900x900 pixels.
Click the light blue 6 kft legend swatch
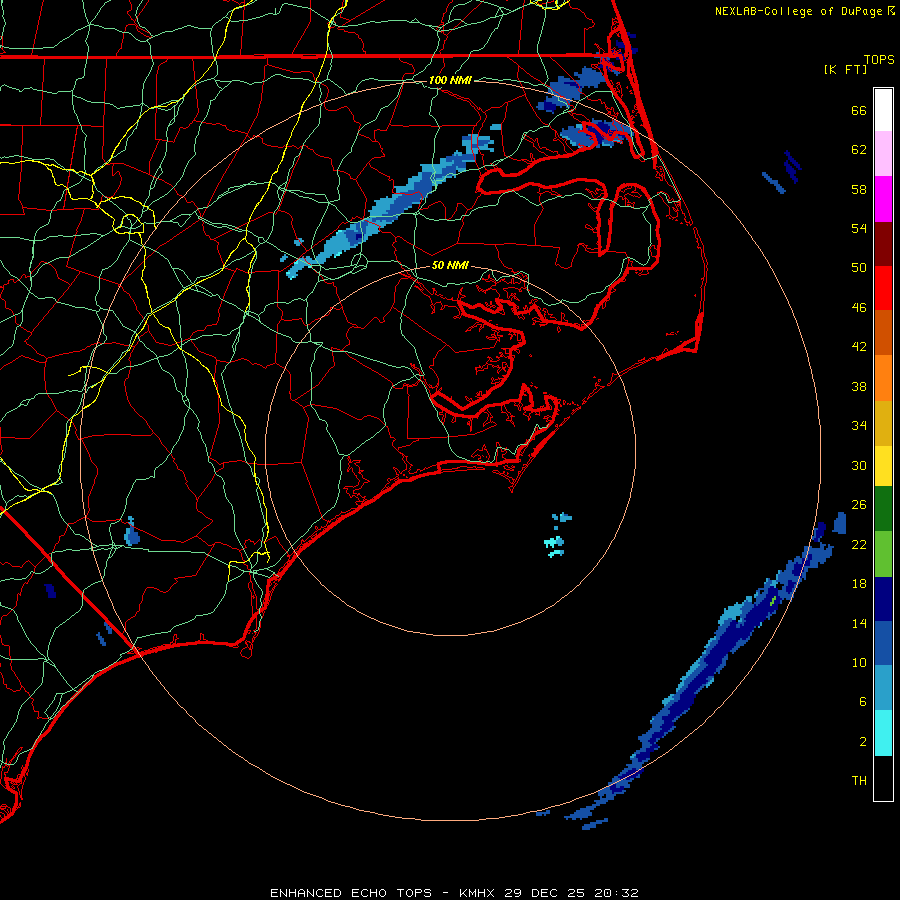point(883,688)
